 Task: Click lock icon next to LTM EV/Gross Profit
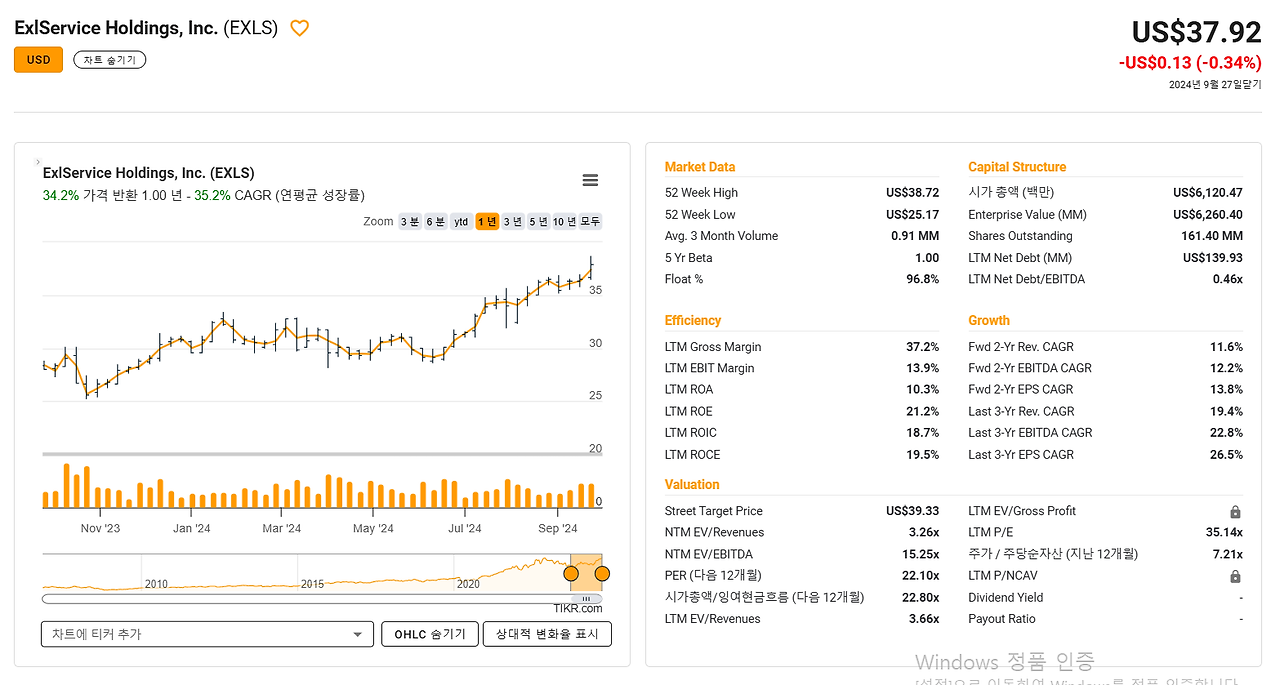click(1235, 511)
